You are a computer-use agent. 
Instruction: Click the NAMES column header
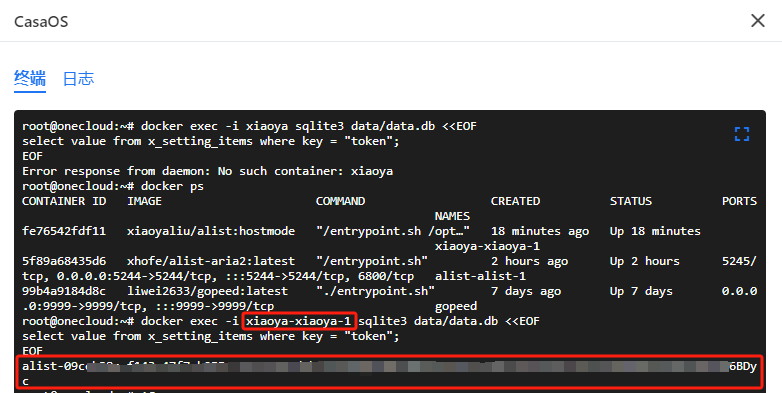[x=452, y=216]
